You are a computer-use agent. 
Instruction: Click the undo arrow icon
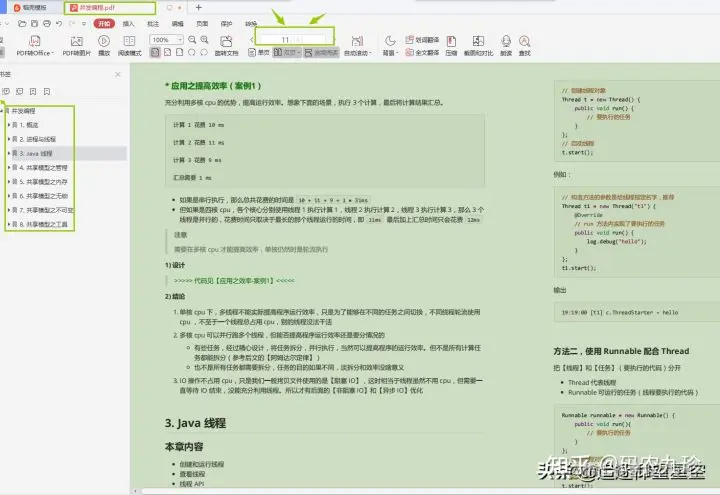tap(59, 23)
